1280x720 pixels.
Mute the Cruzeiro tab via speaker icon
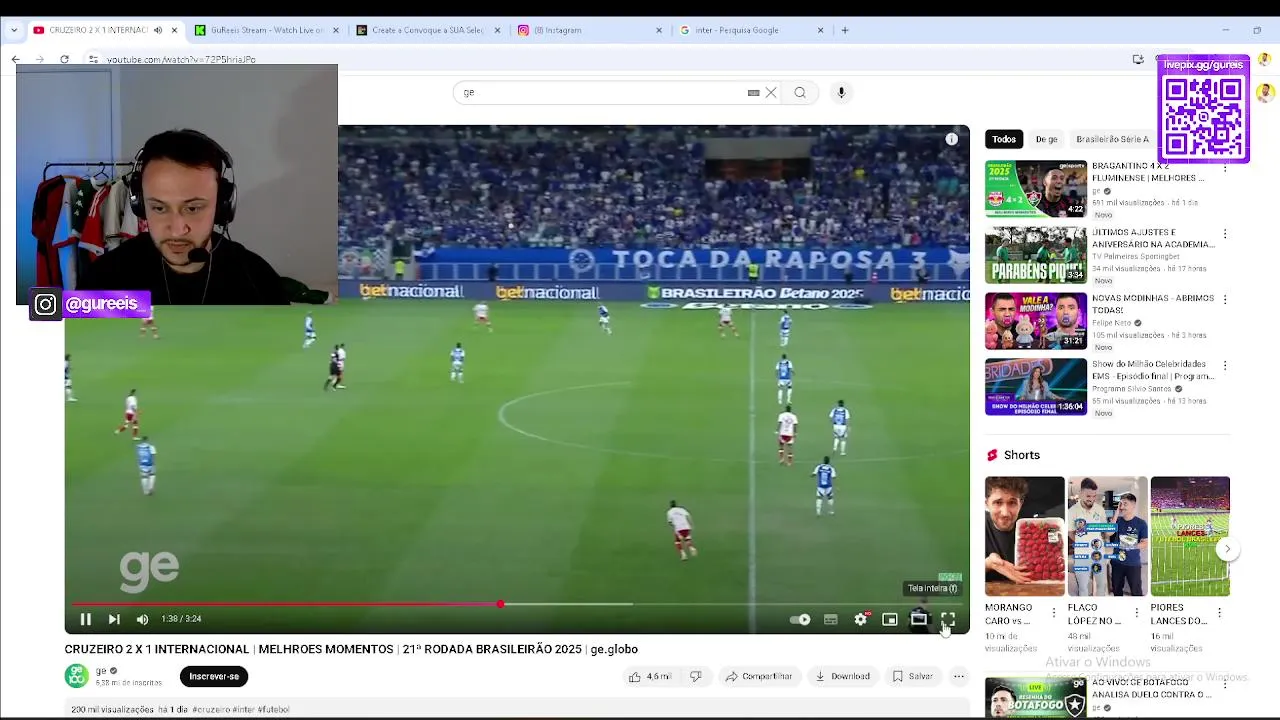157,30
